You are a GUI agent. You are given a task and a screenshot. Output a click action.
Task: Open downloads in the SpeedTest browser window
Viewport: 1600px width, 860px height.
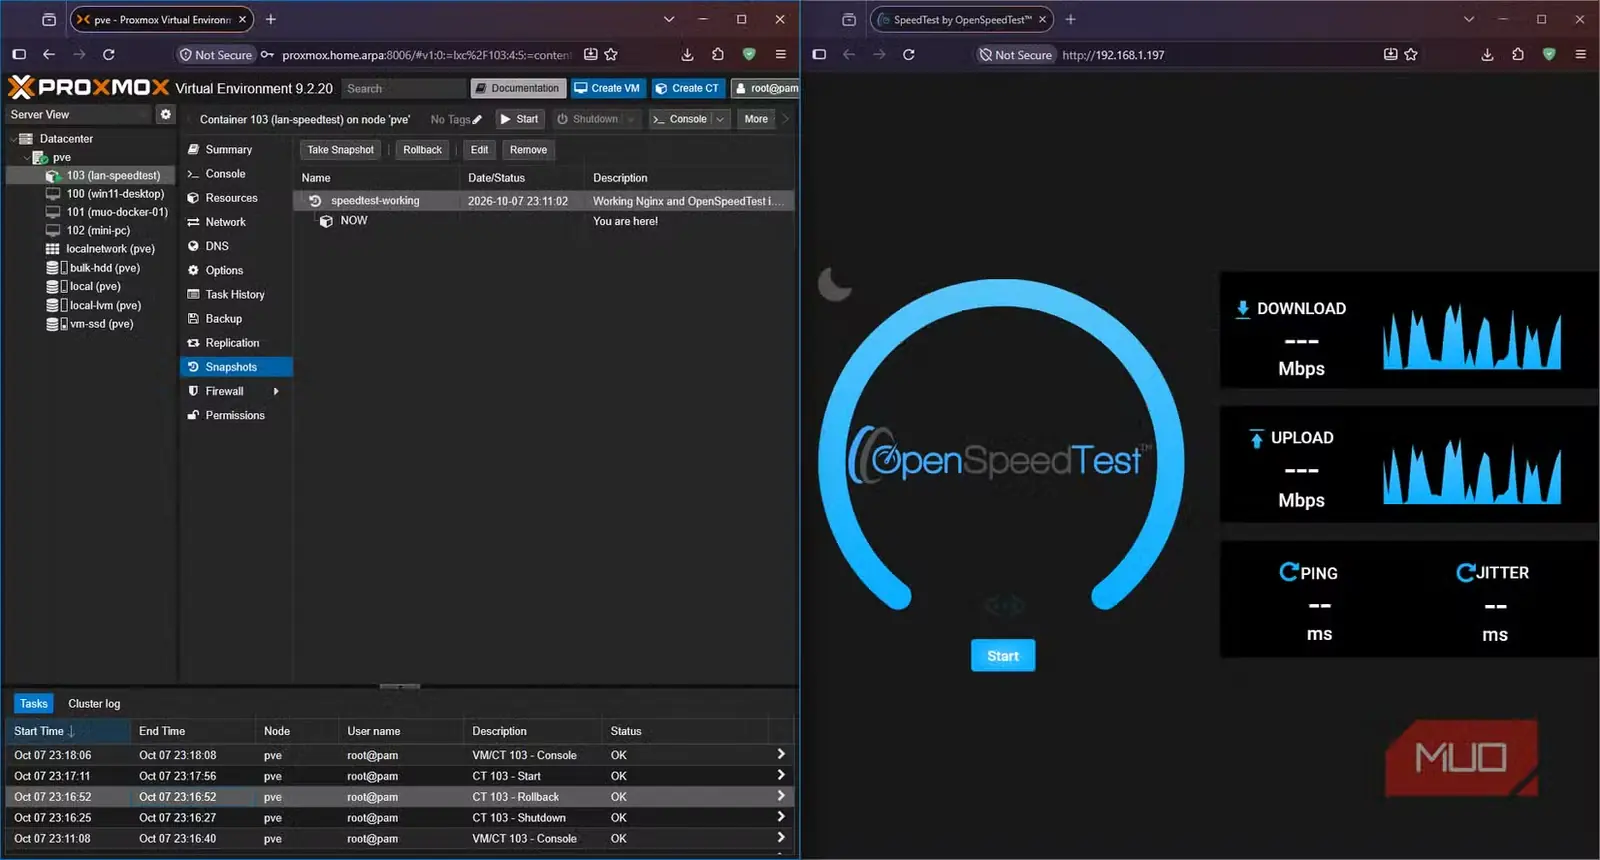[x=1487, y=55]
